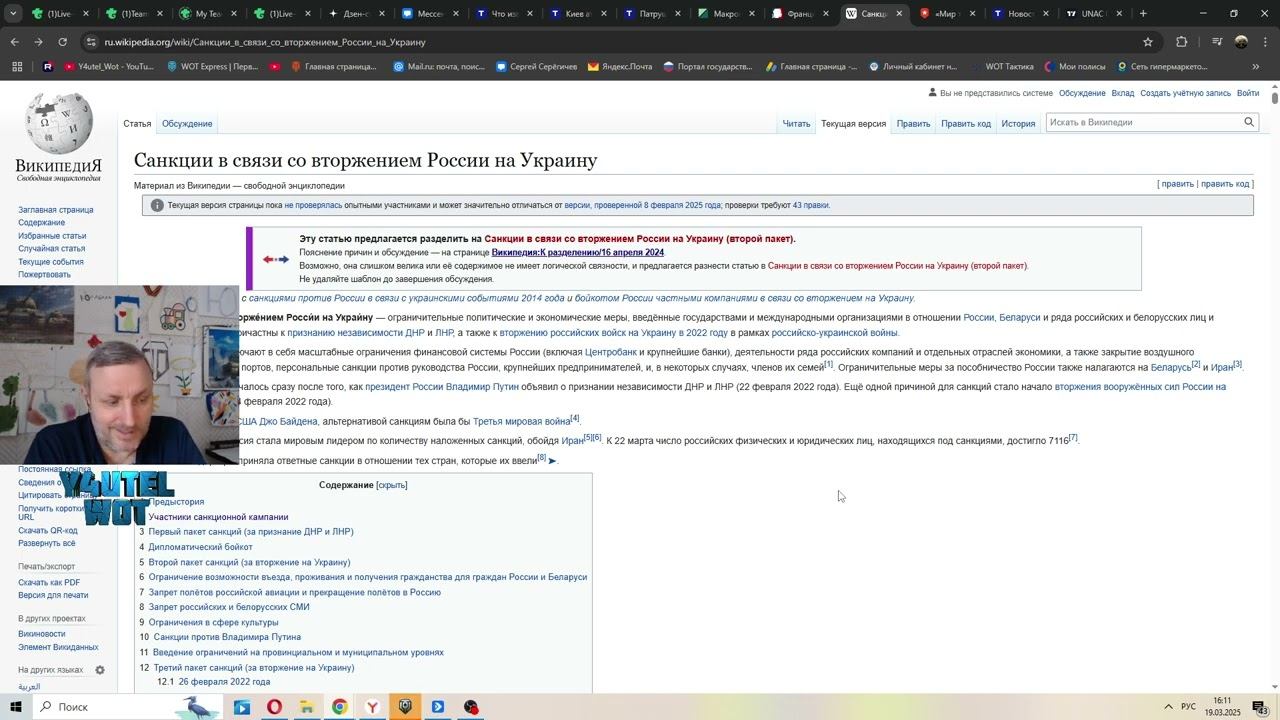Close the Санкции browser tab
The width and height of the screenshot is (1280, 720).
pos(899,14)
